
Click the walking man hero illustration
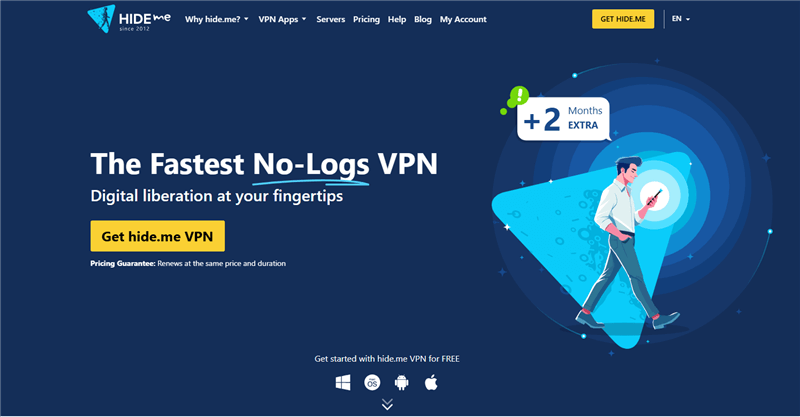625,242
